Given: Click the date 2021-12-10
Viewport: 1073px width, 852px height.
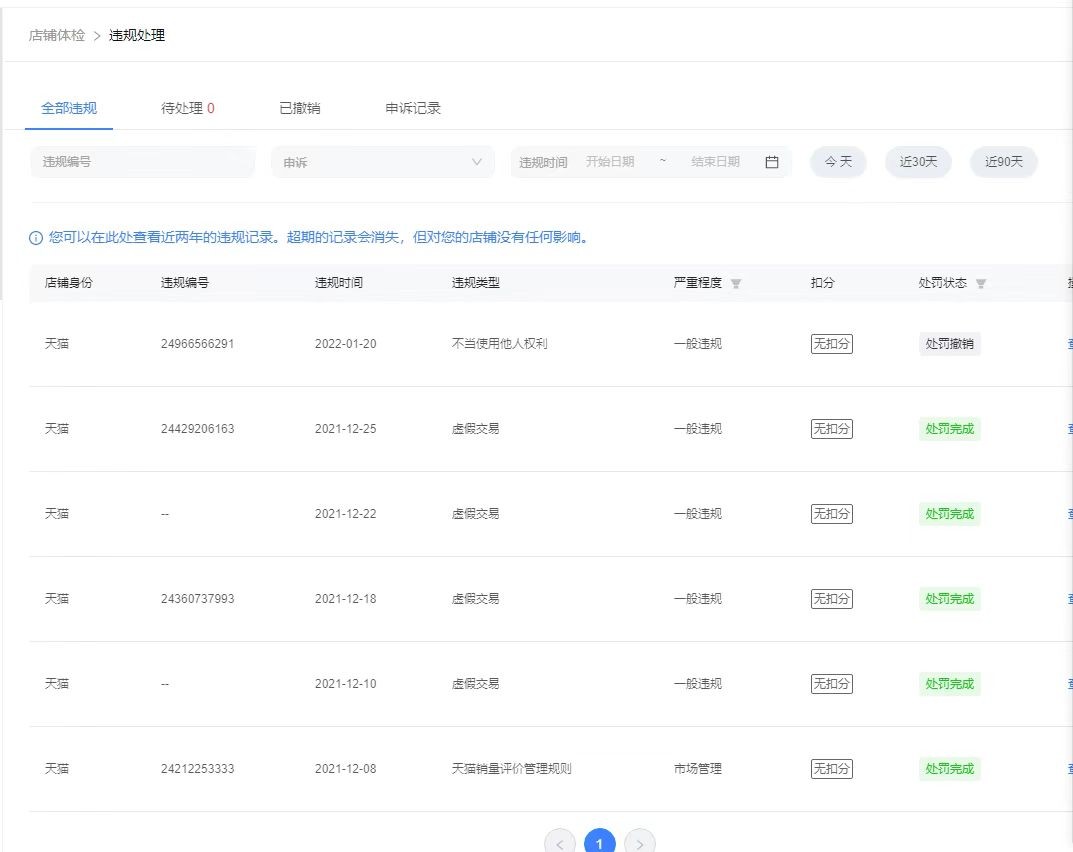Looking at the screenshot, I should pos(346,684).
